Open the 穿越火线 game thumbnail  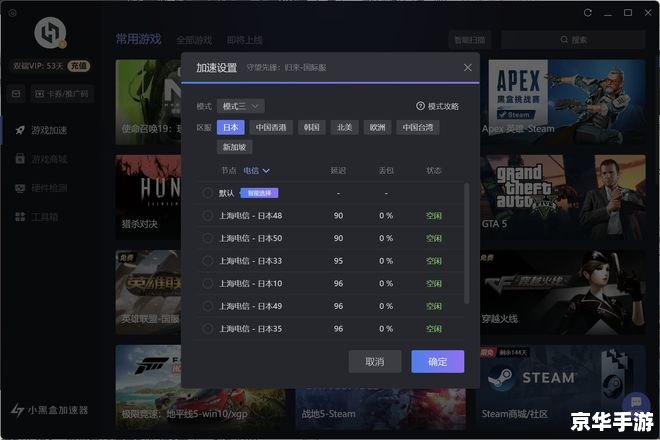pos(563,293)
